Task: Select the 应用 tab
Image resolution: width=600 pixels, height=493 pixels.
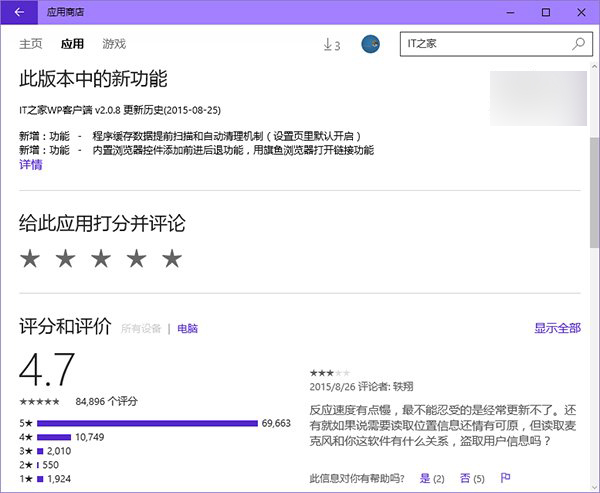Action: pos(72,44)
